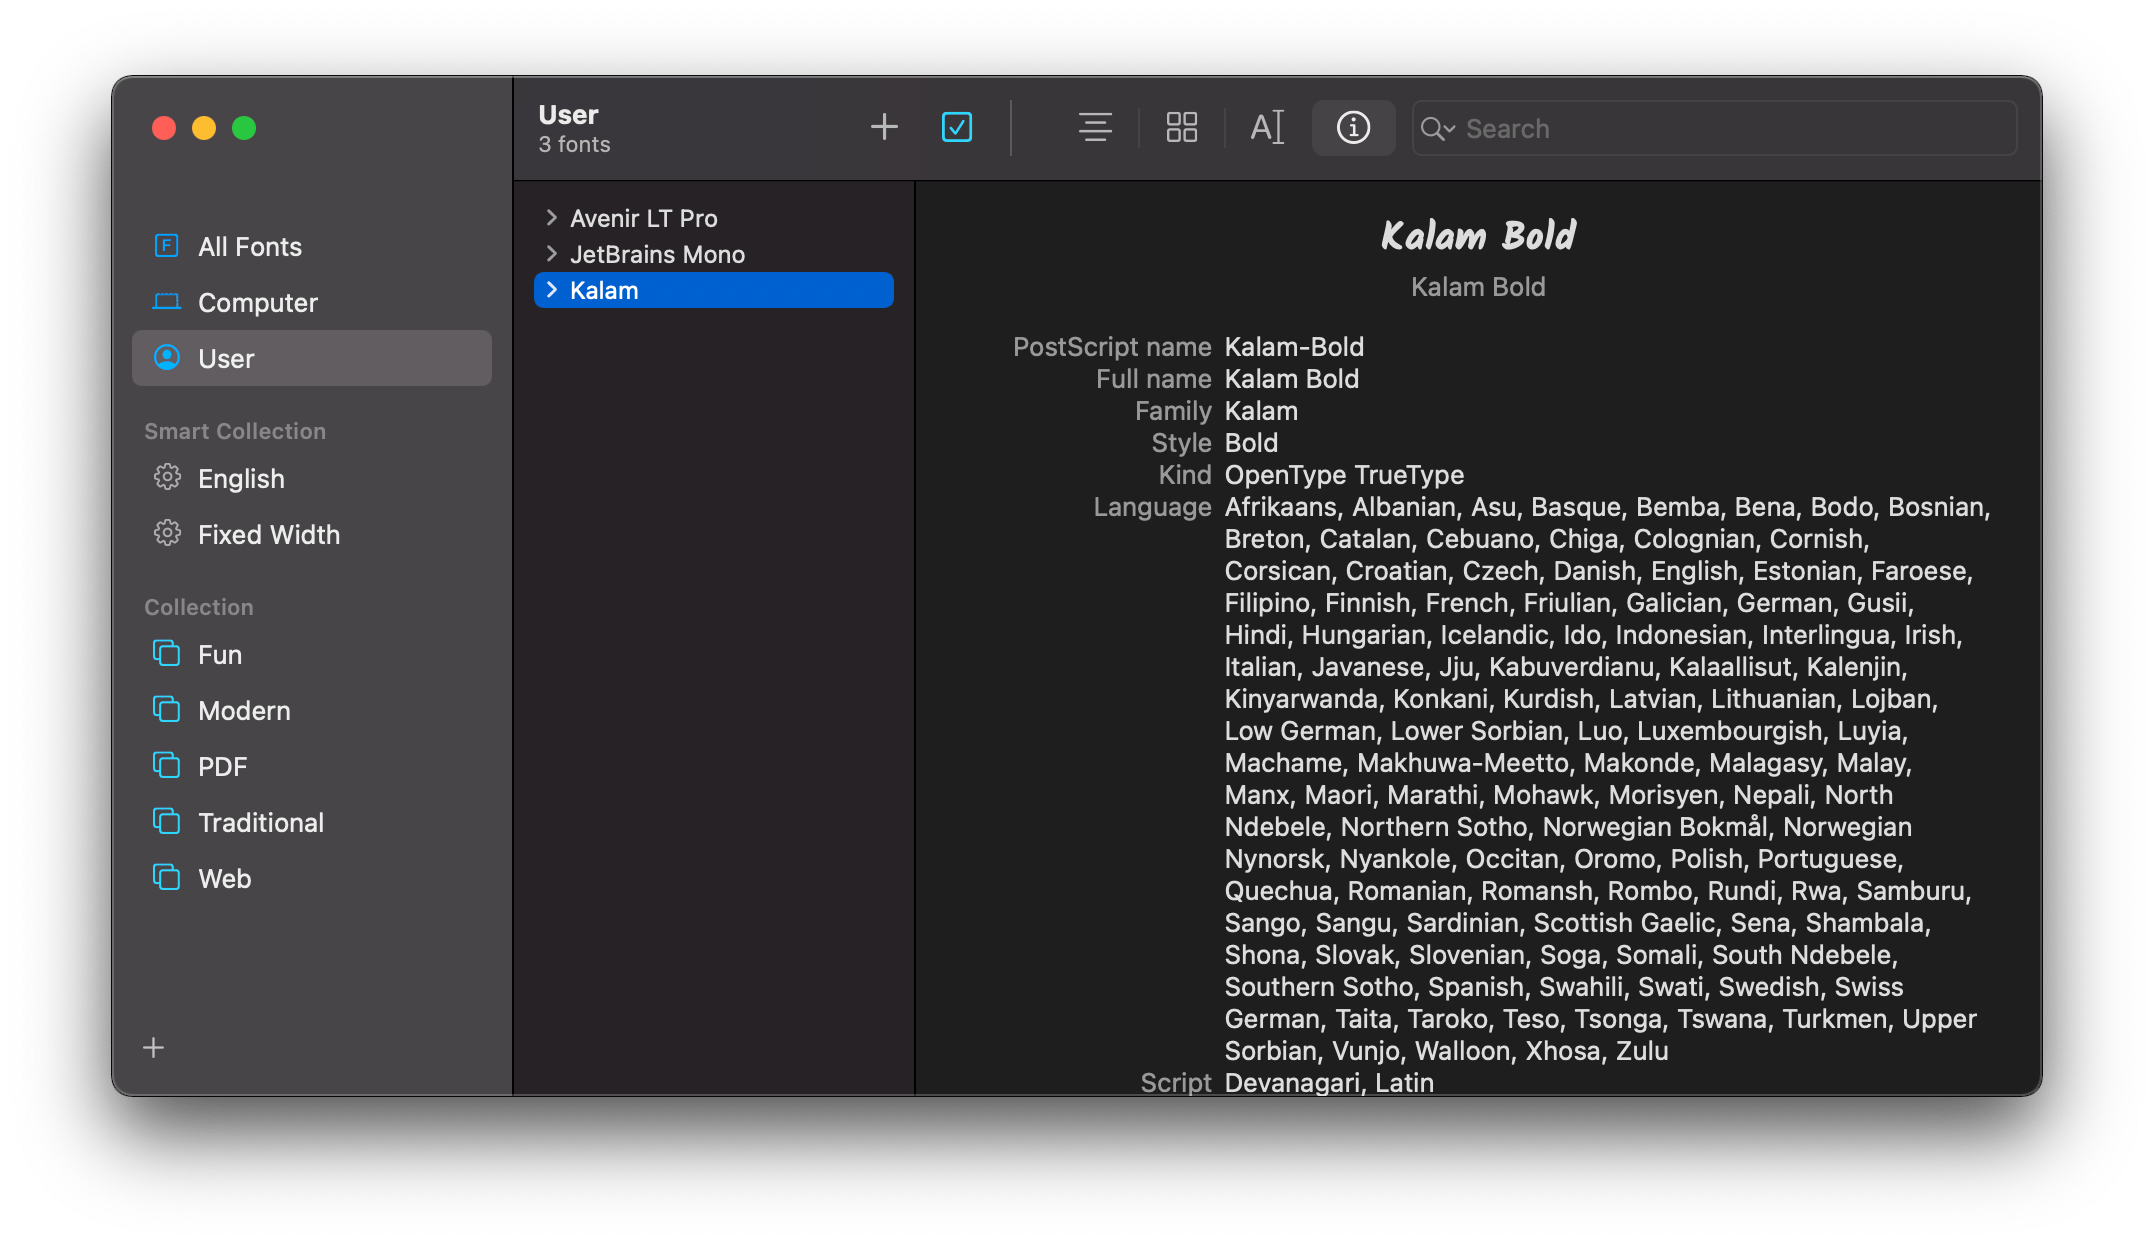This screenshot has width=2154, height=1244.
Task: Toggle the font validation checkbox in toolbar
Action: click(956, 127)
